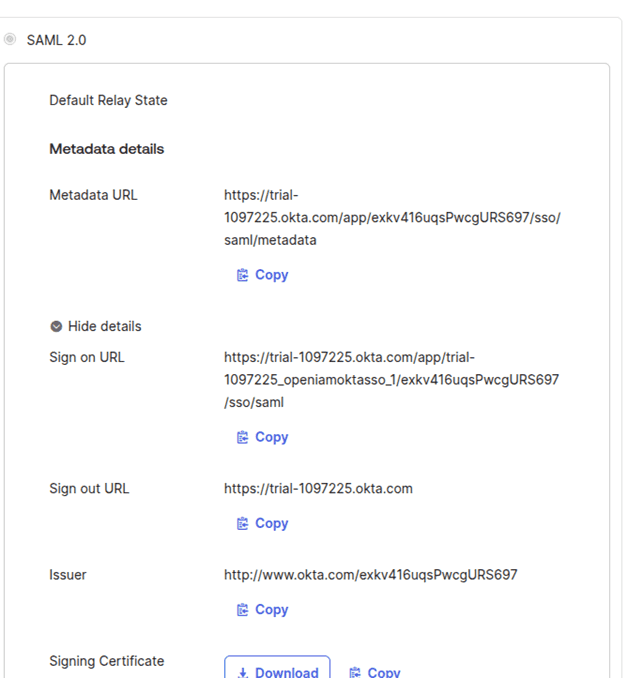Copy the Issuer value via Copy link
643x678 pixels.
[271, 609]
